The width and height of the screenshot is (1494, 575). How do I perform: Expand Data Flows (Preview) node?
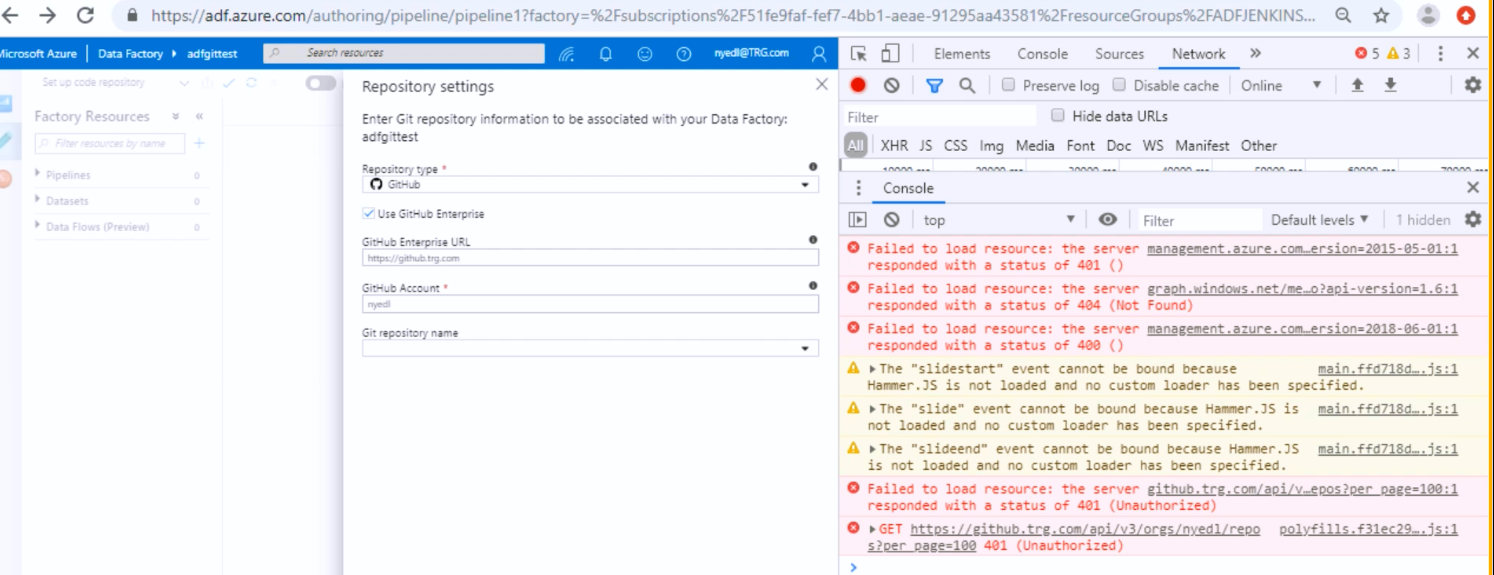[x=38, y=226]
